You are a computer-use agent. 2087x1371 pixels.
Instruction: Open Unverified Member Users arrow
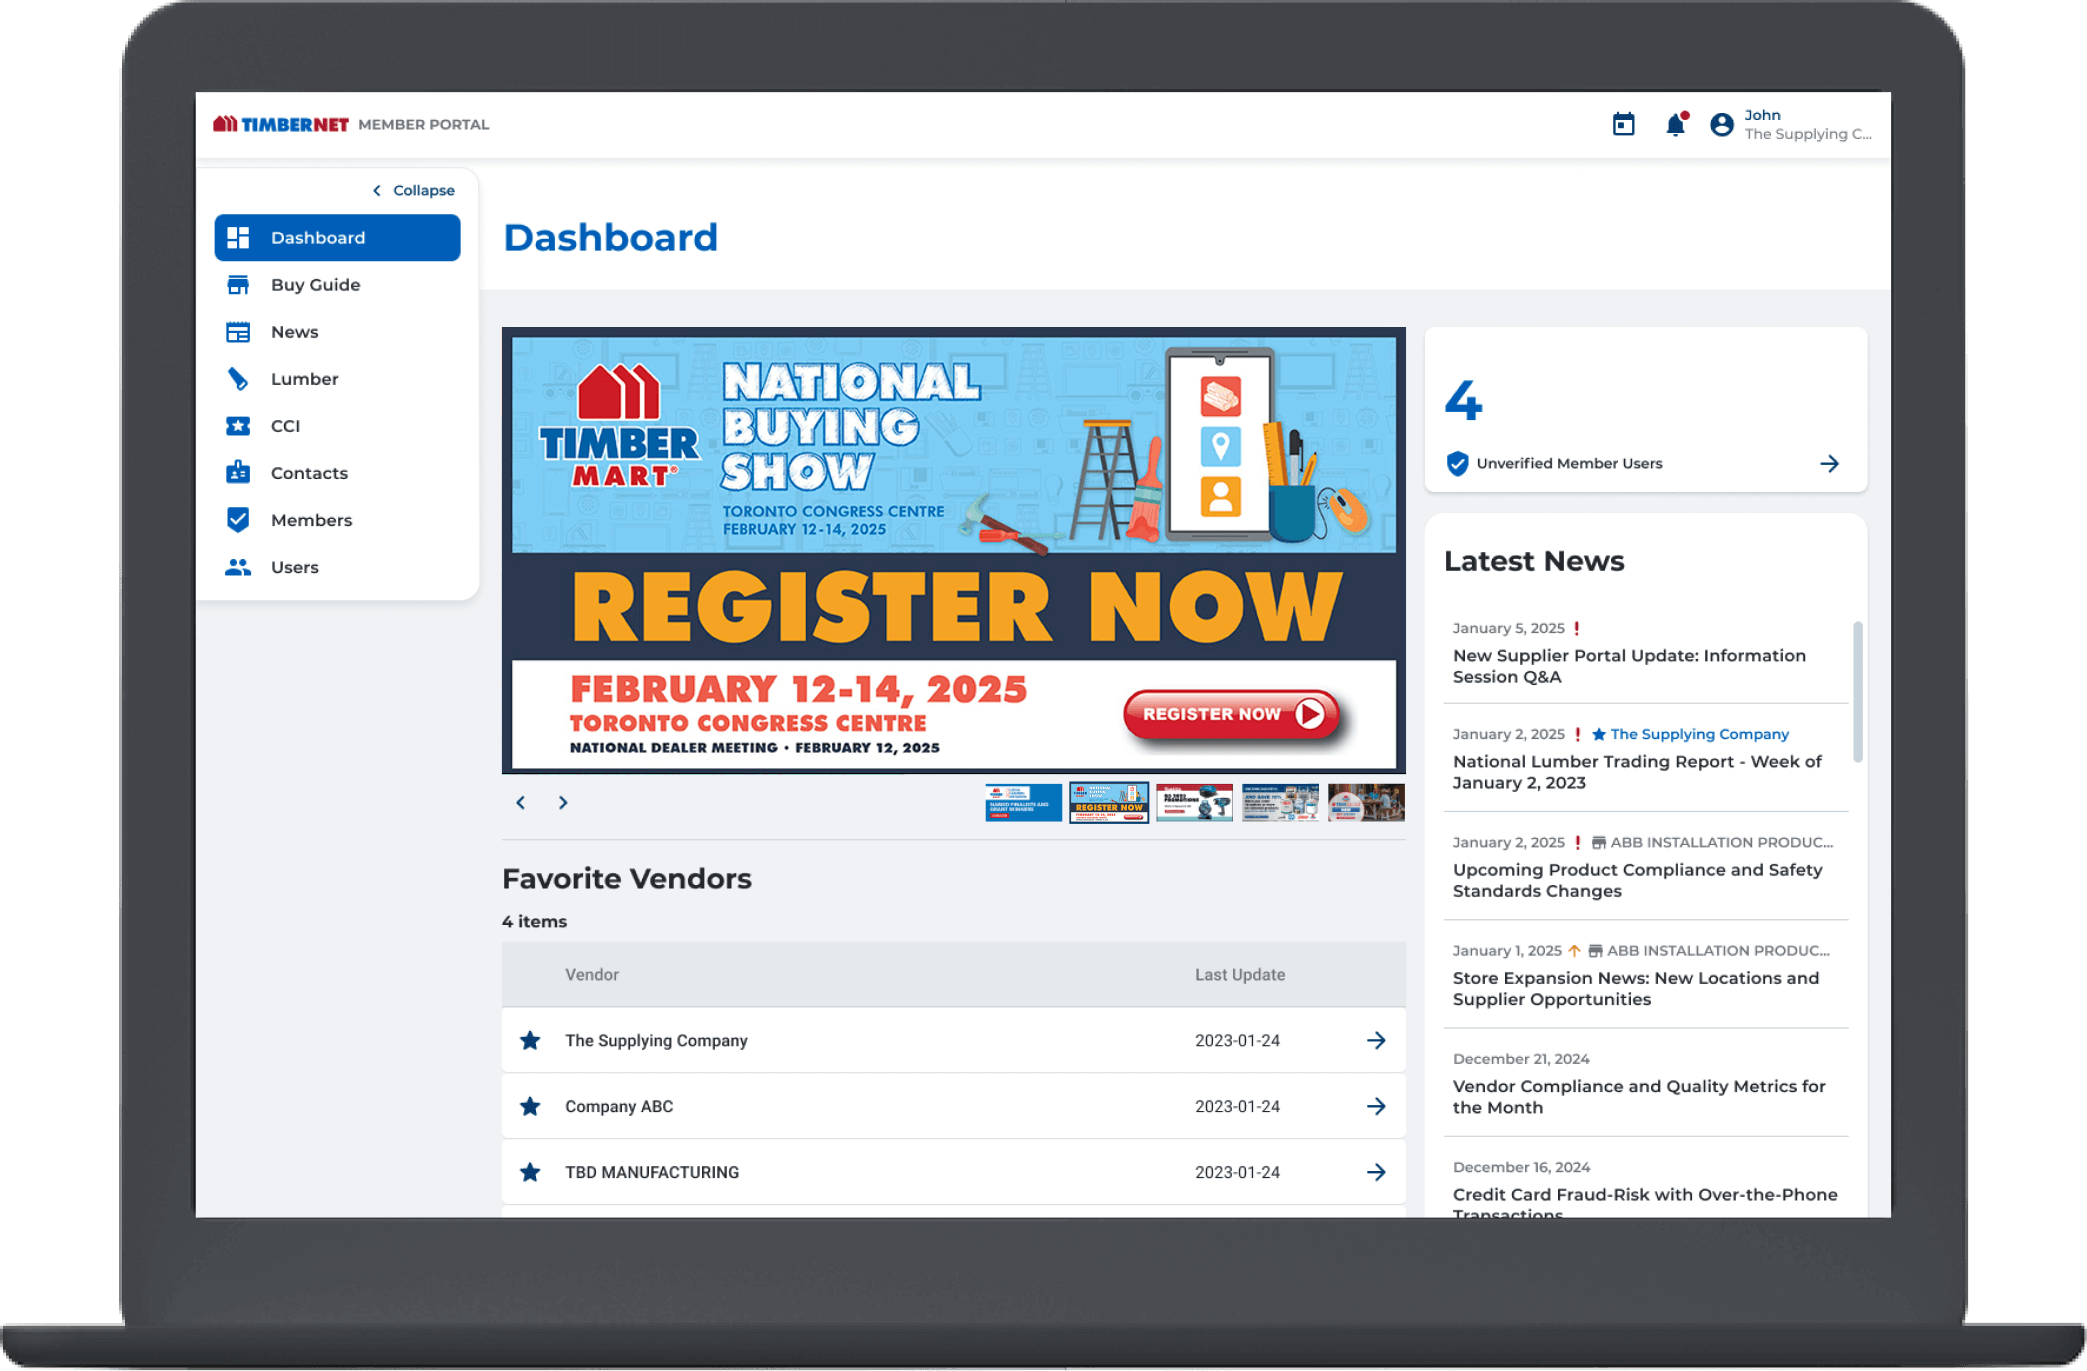[x=1828, y=463]
